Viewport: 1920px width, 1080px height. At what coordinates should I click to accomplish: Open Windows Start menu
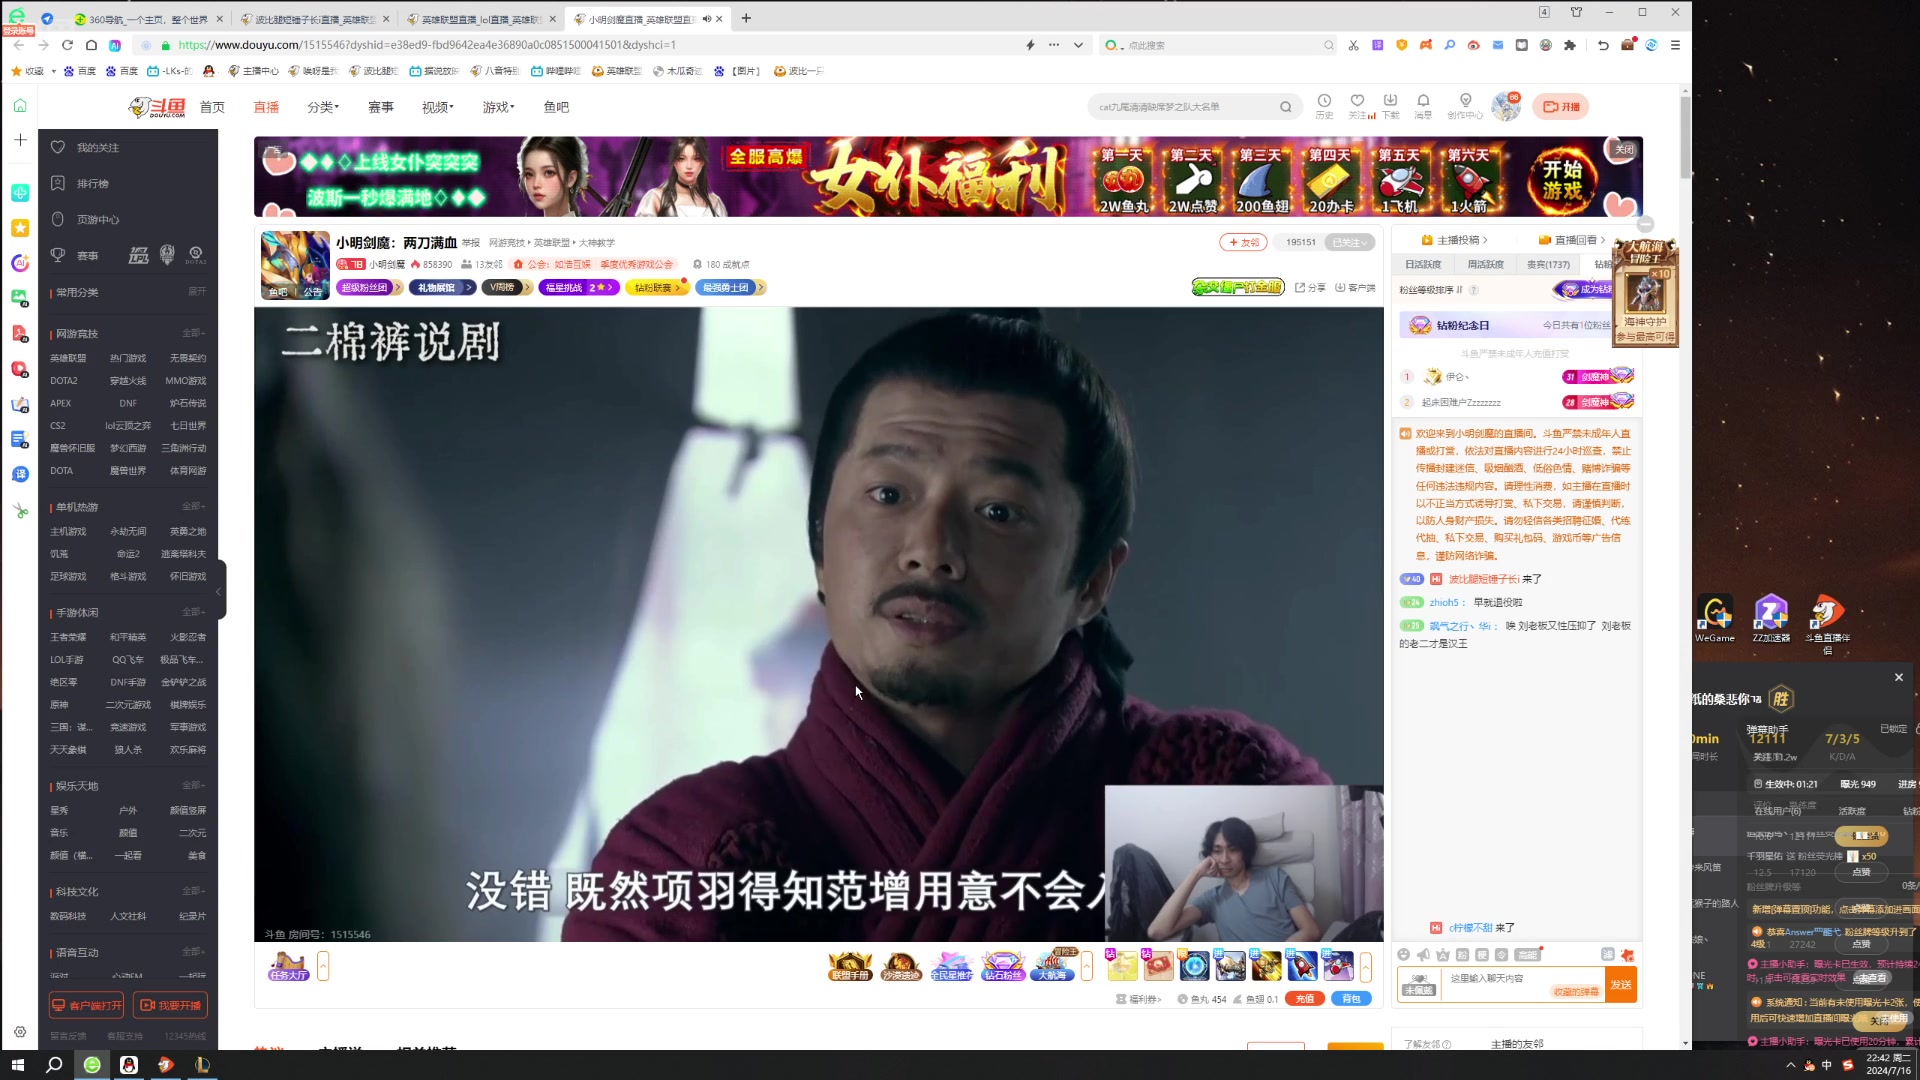[x=17, y=1065]
